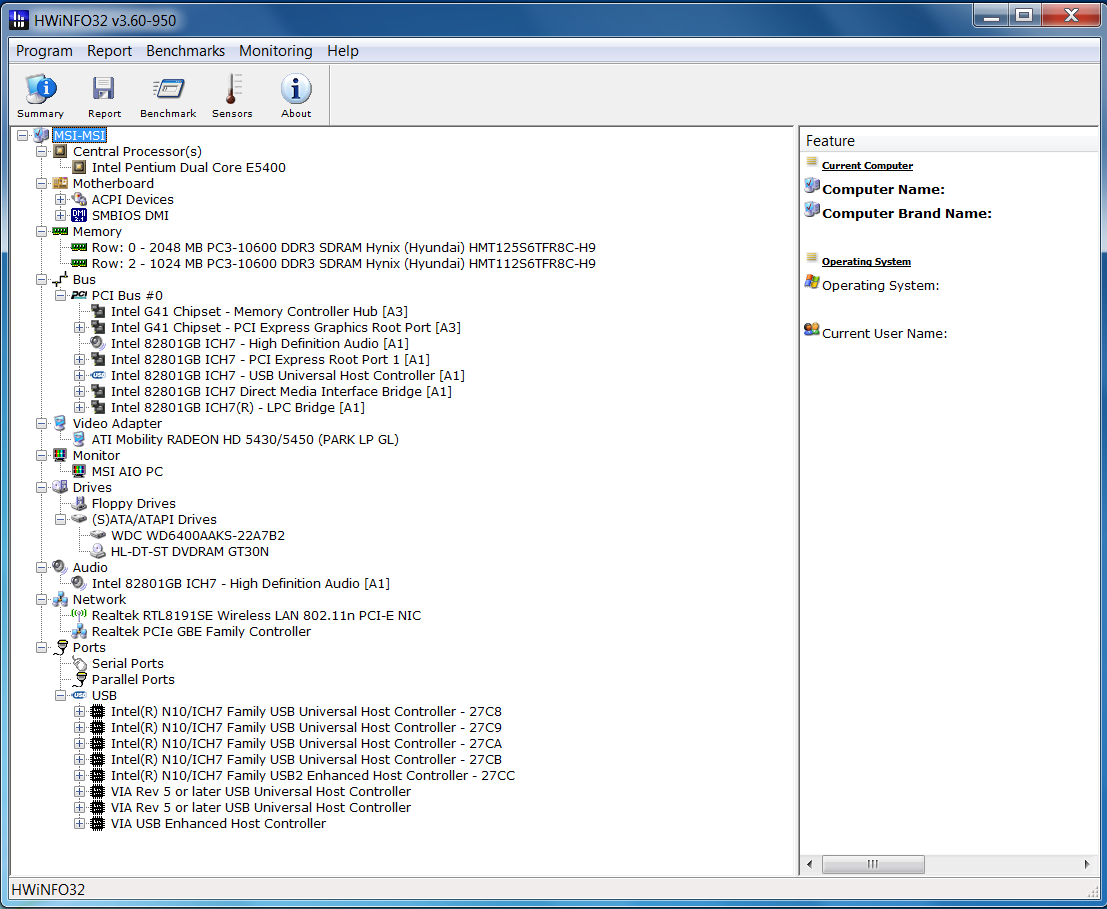Open the Sensors thermometer icon

(232, 90)
